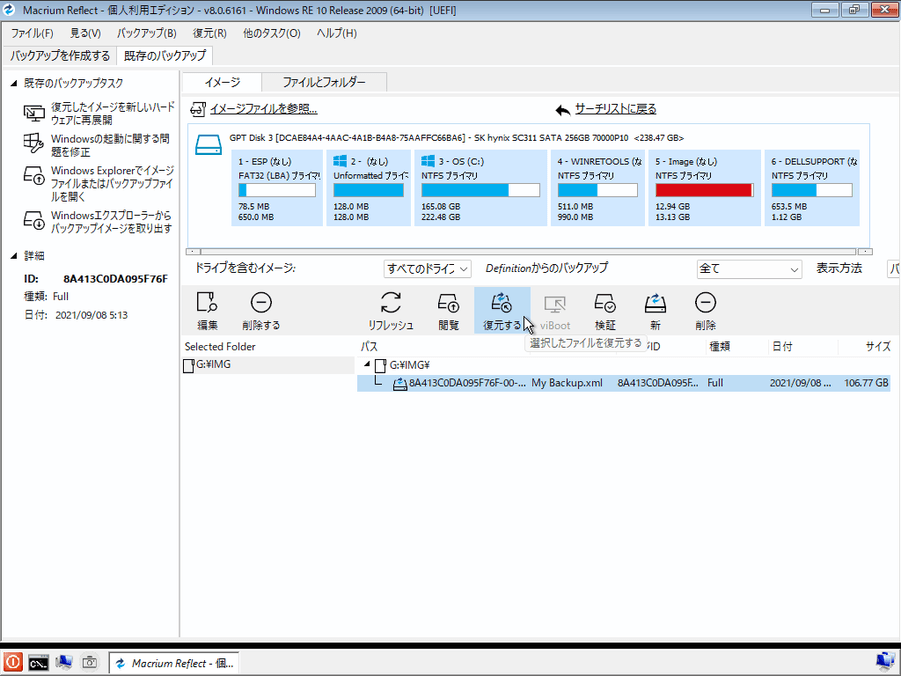Click the disk panel horizontal scrollbar

529,251
